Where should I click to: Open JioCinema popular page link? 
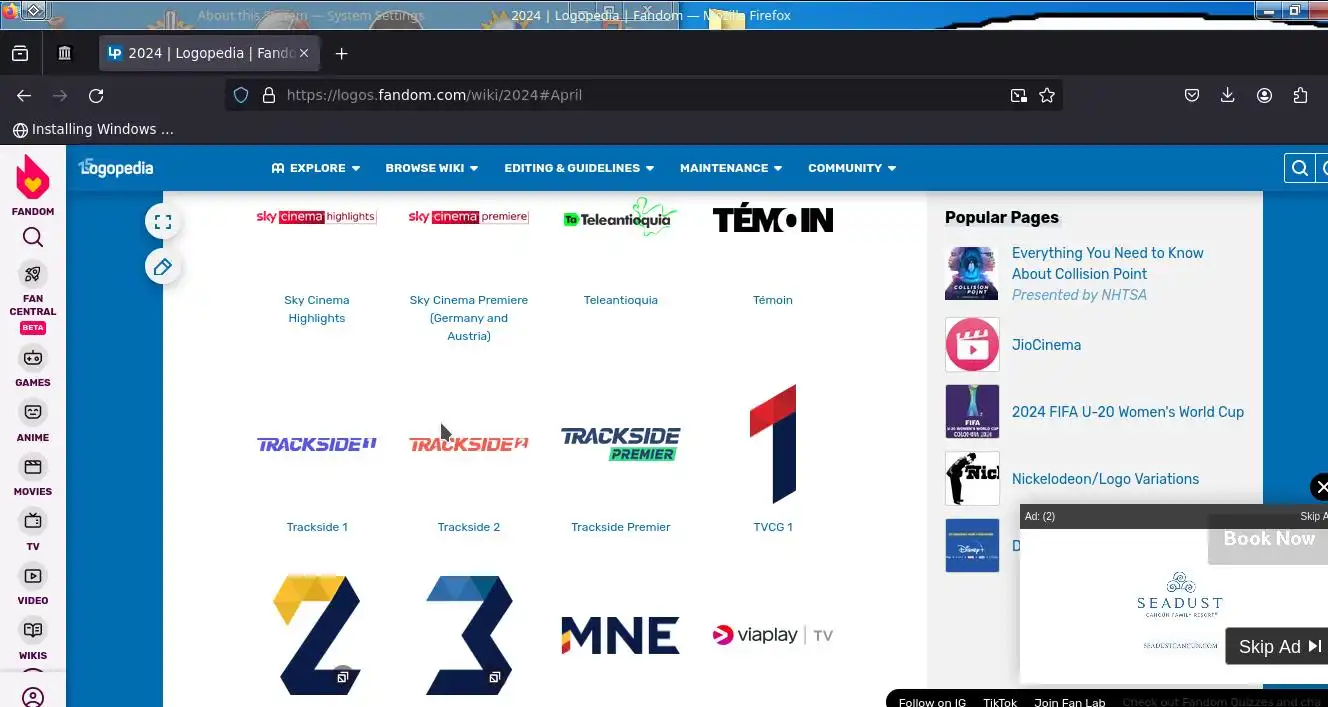pos(1046,345)
